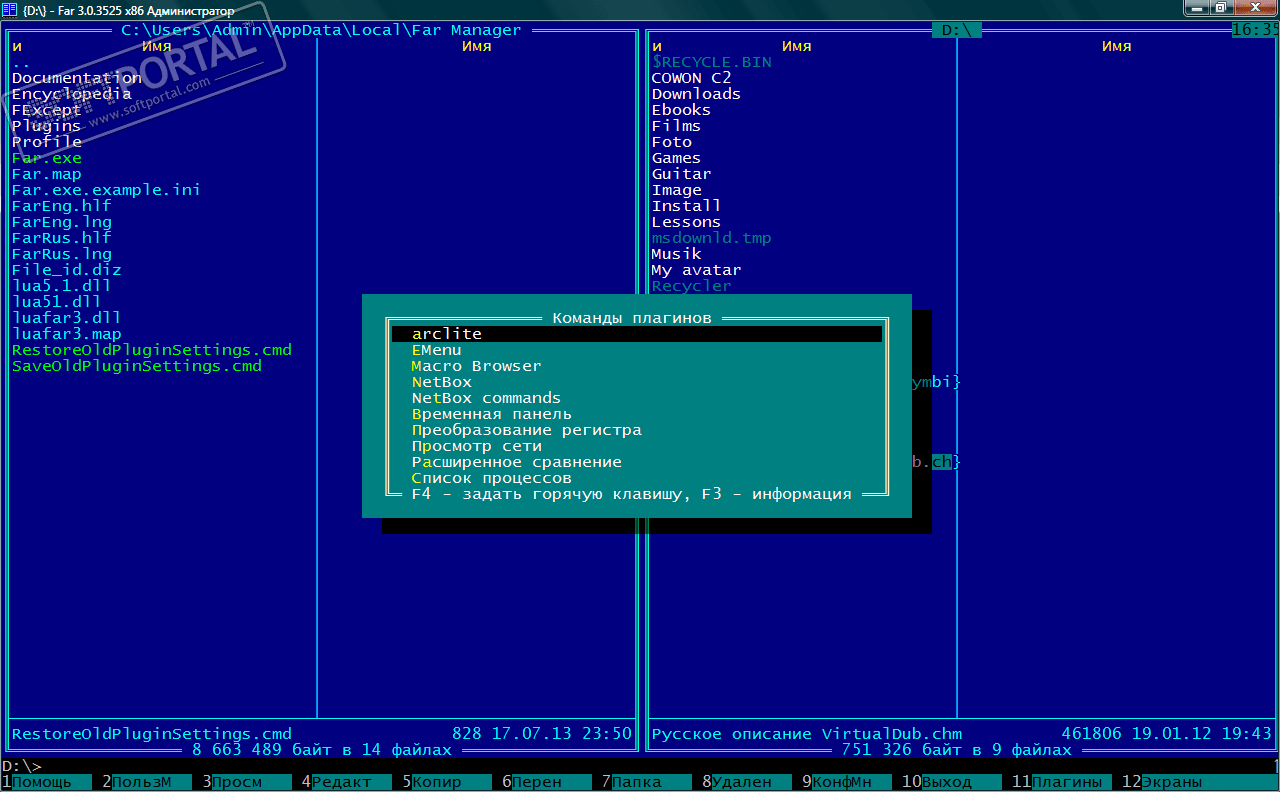The width and height of the screenshot is (1280, 792).
Task: Click the 8 663 489 байт summary line
Action: tap(322, 750)
